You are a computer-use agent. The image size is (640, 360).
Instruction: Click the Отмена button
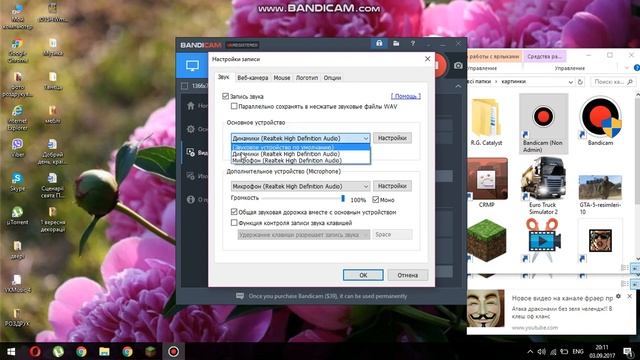pyautogui.click(x=407, y=275)
